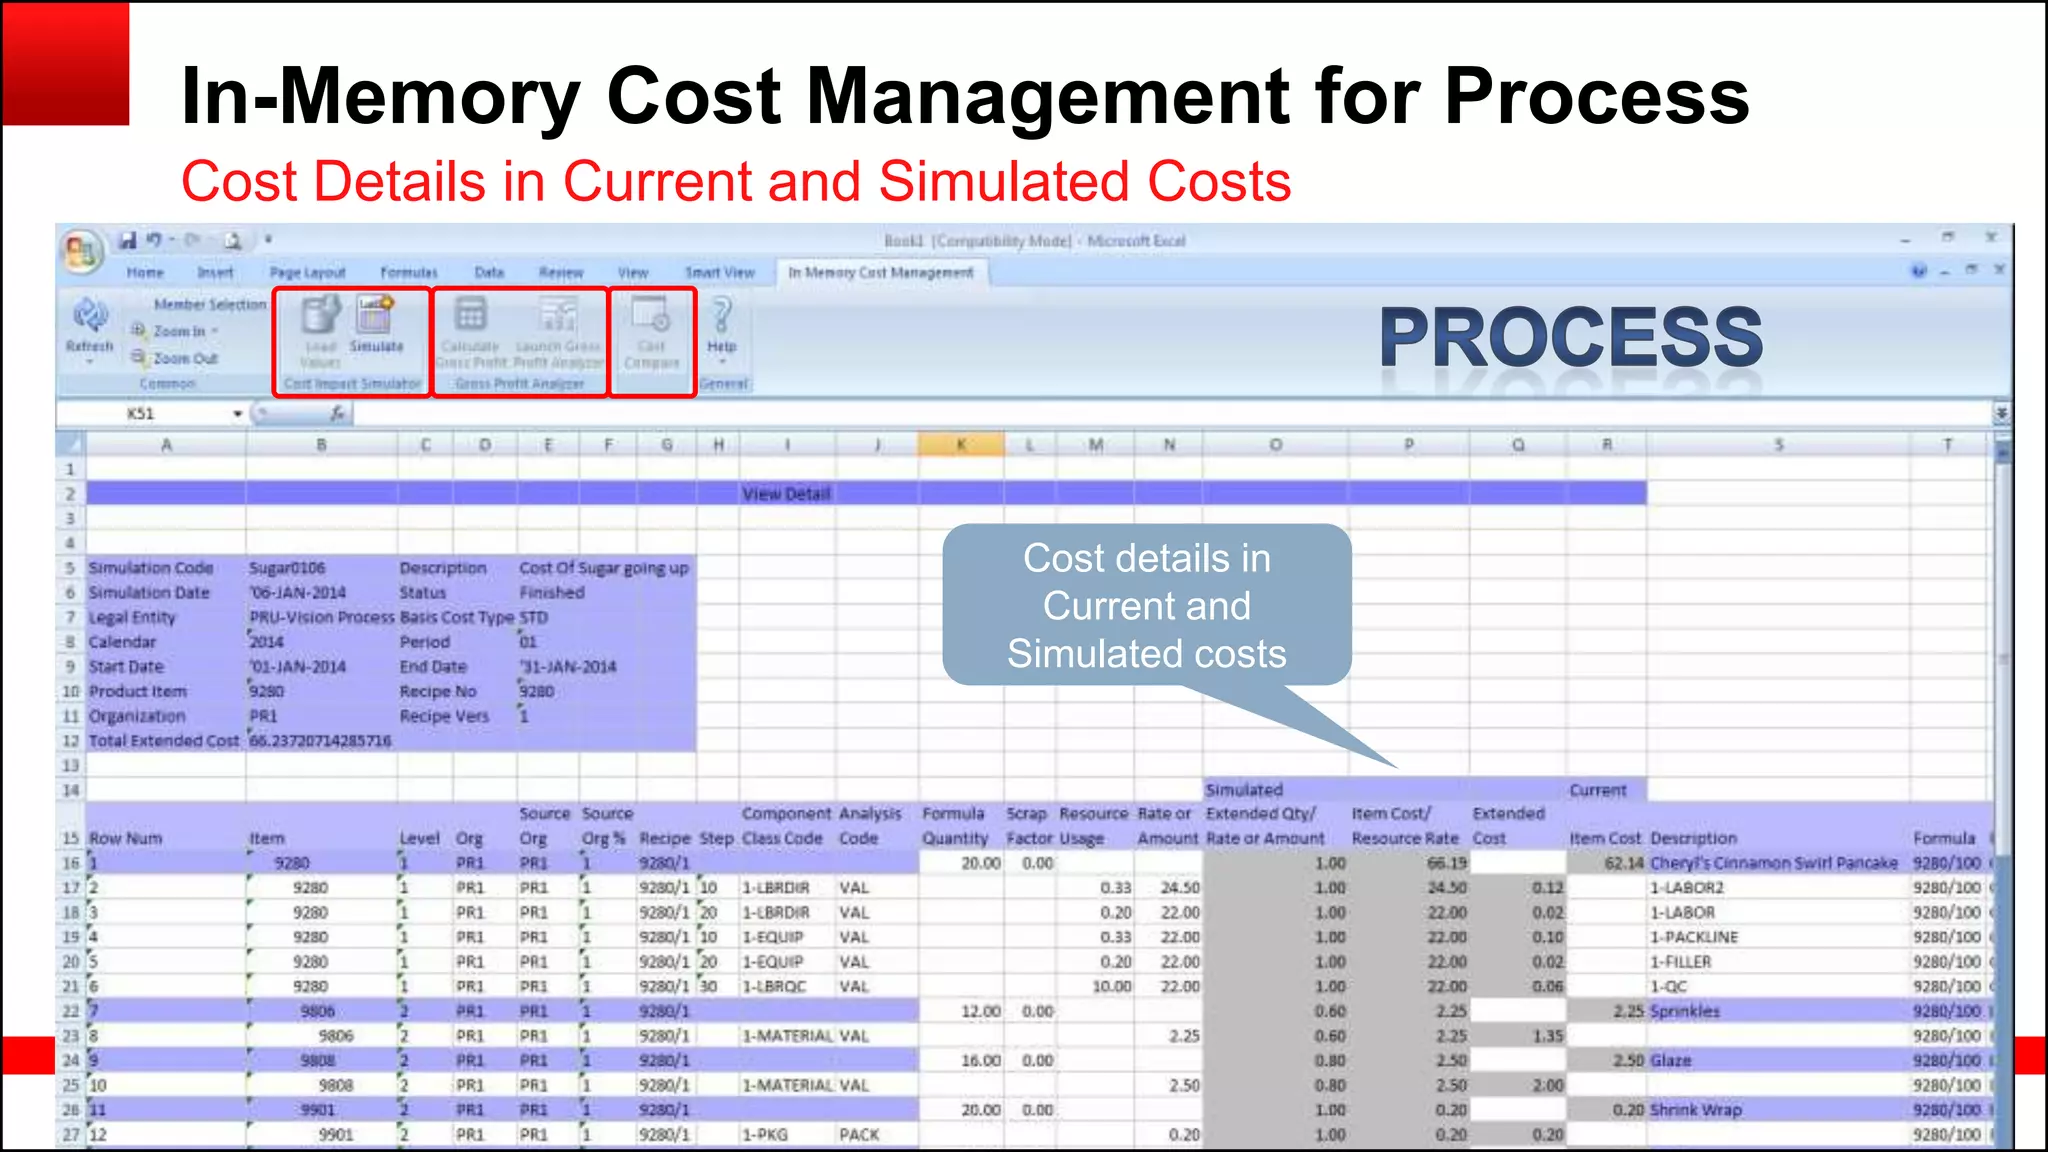The image size is (2048, 1152).
Task: Click the '31-JAN-2014 end date cell
Action: tap(568, 667)
